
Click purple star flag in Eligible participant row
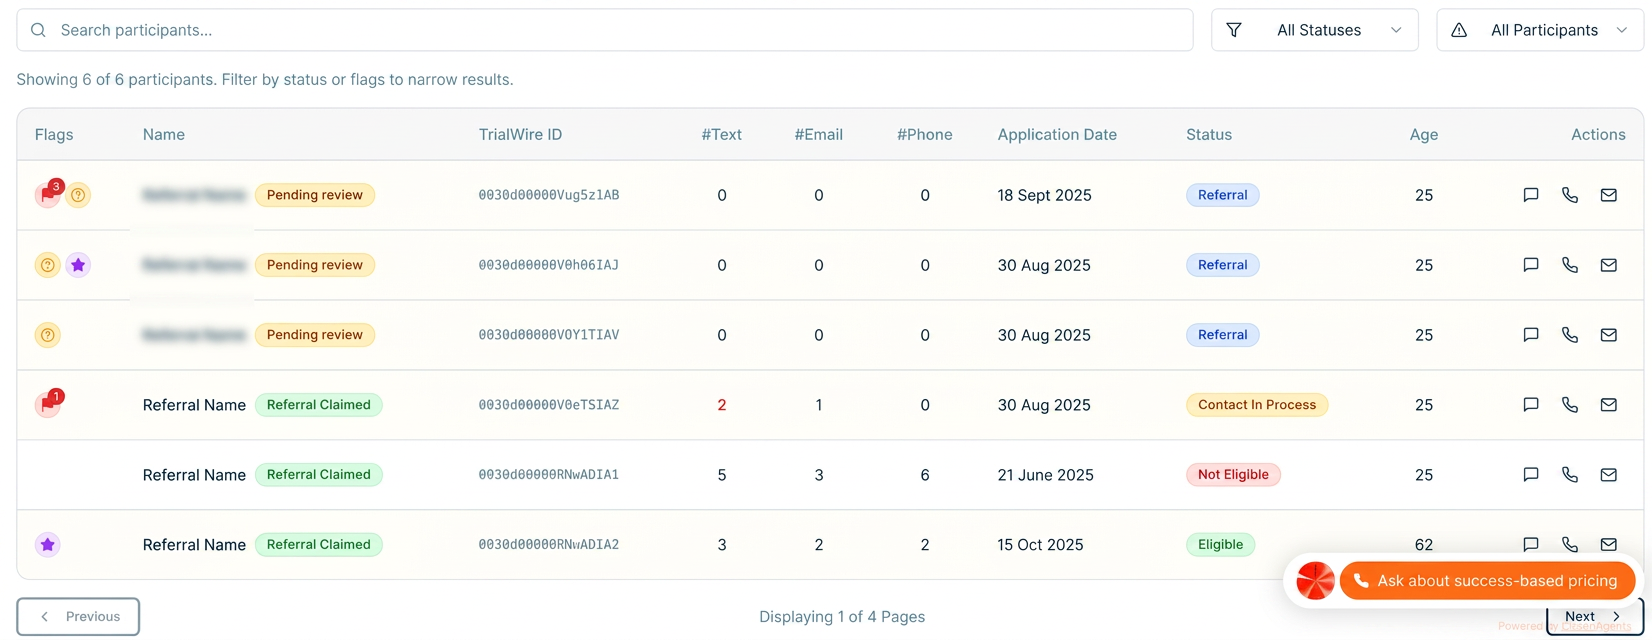tap(48, 545)
